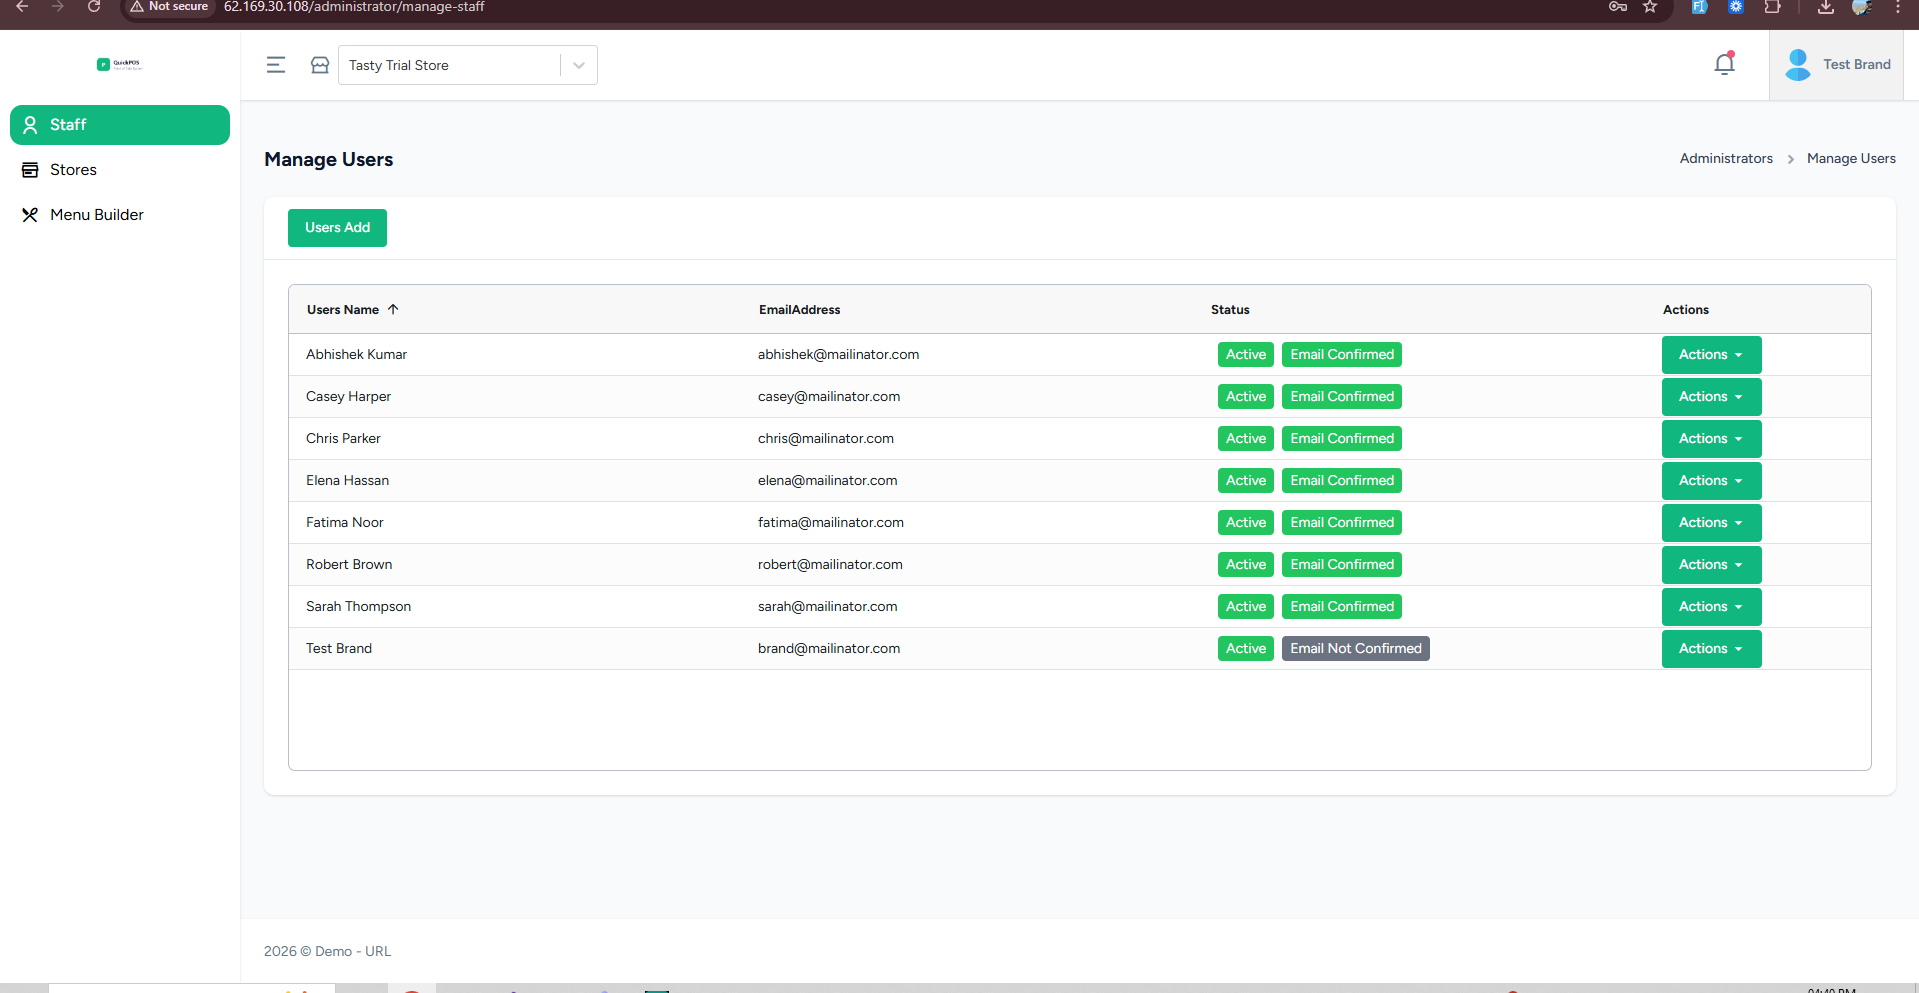Open Actions menu for Robert Brown
This screenshot has height=993, width=1919.
click(1710, 565)
